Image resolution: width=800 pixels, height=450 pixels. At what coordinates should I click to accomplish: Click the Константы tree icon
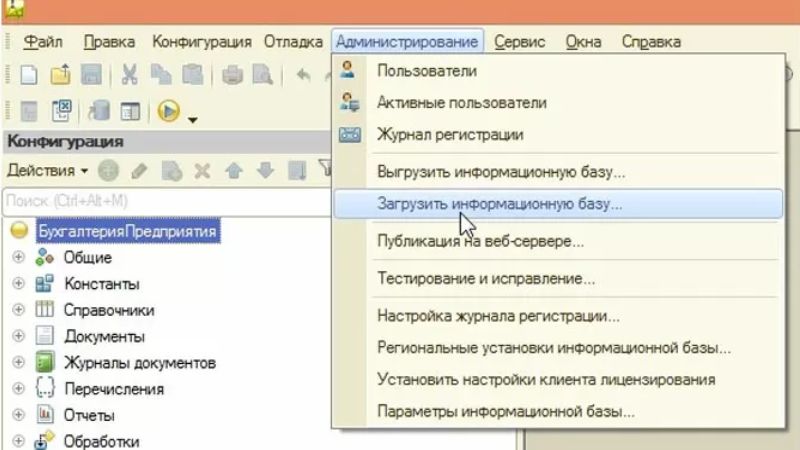(45, 283)
